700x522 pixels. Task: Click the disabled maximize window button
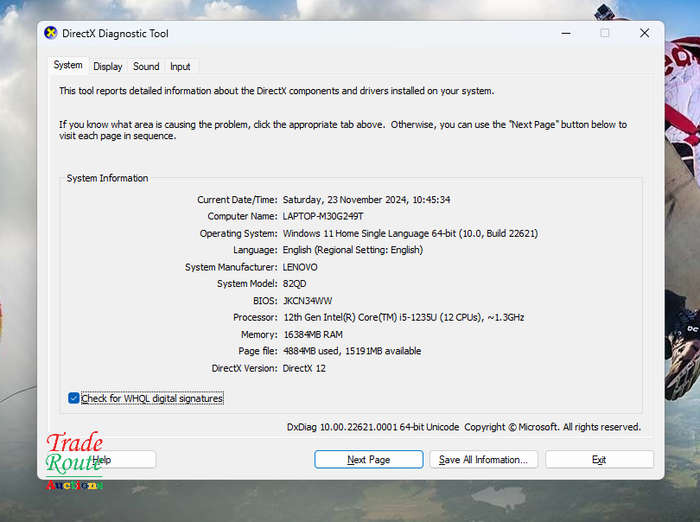[x=604, y=33]
